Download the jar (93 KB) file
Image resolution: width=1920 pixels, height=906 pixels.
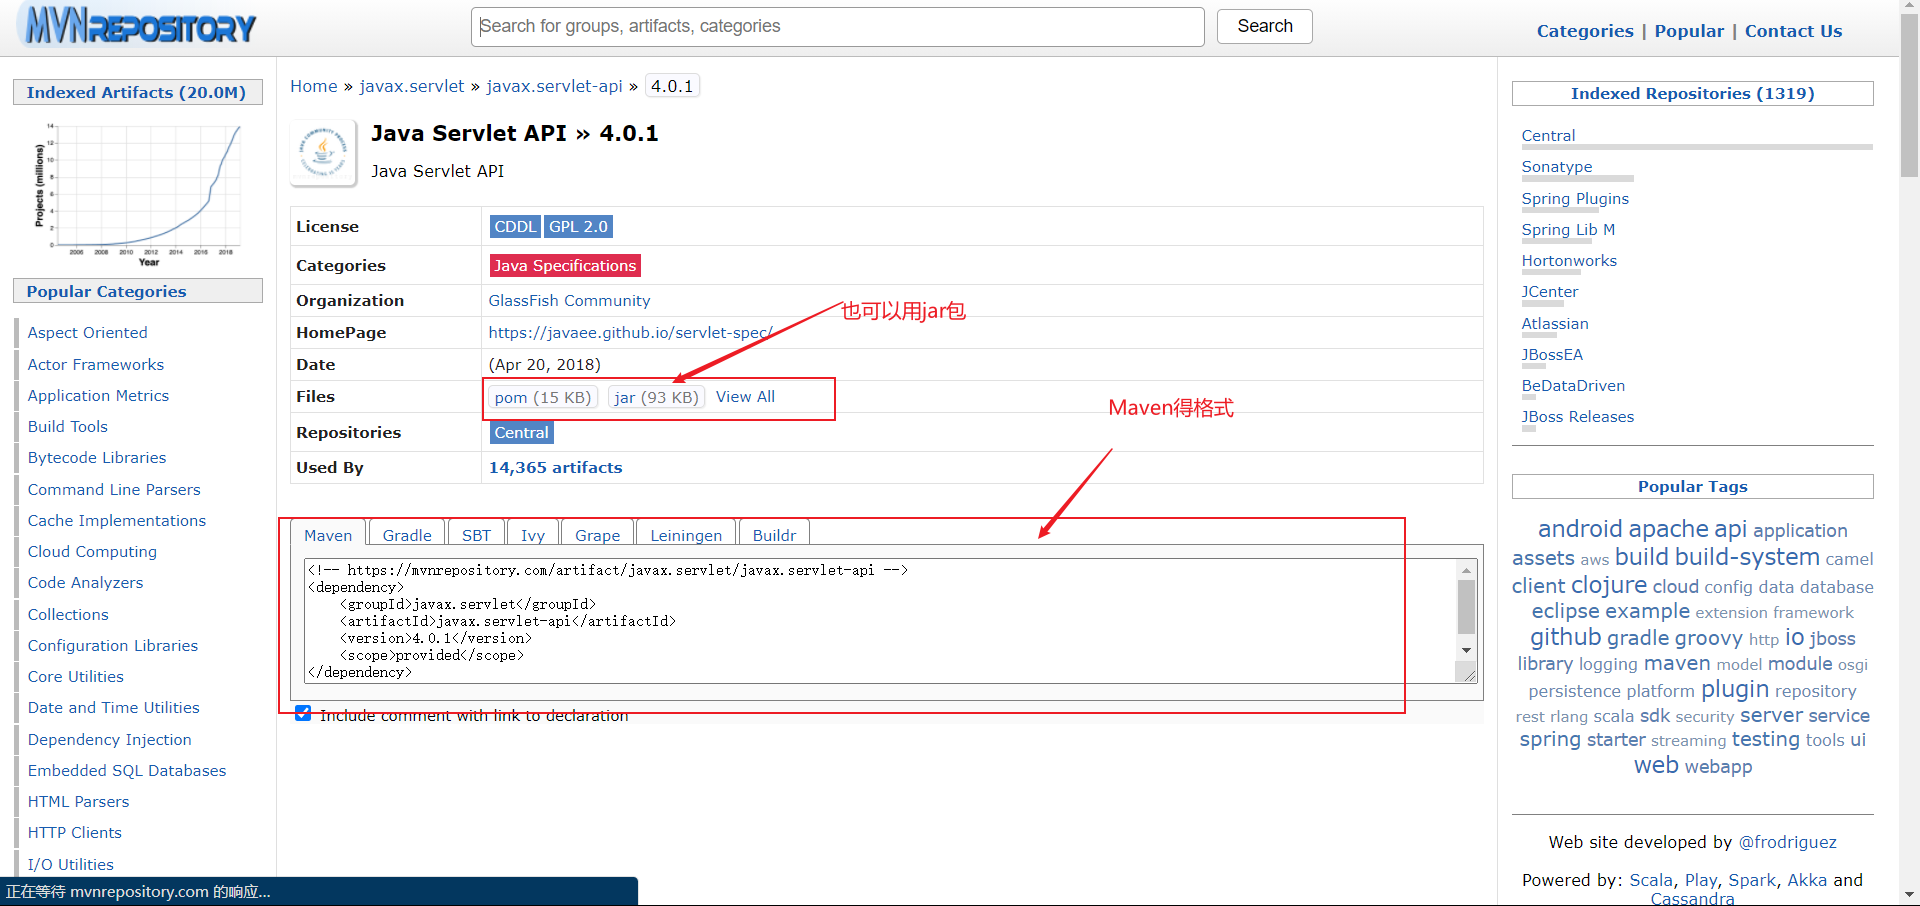[656, 397]
